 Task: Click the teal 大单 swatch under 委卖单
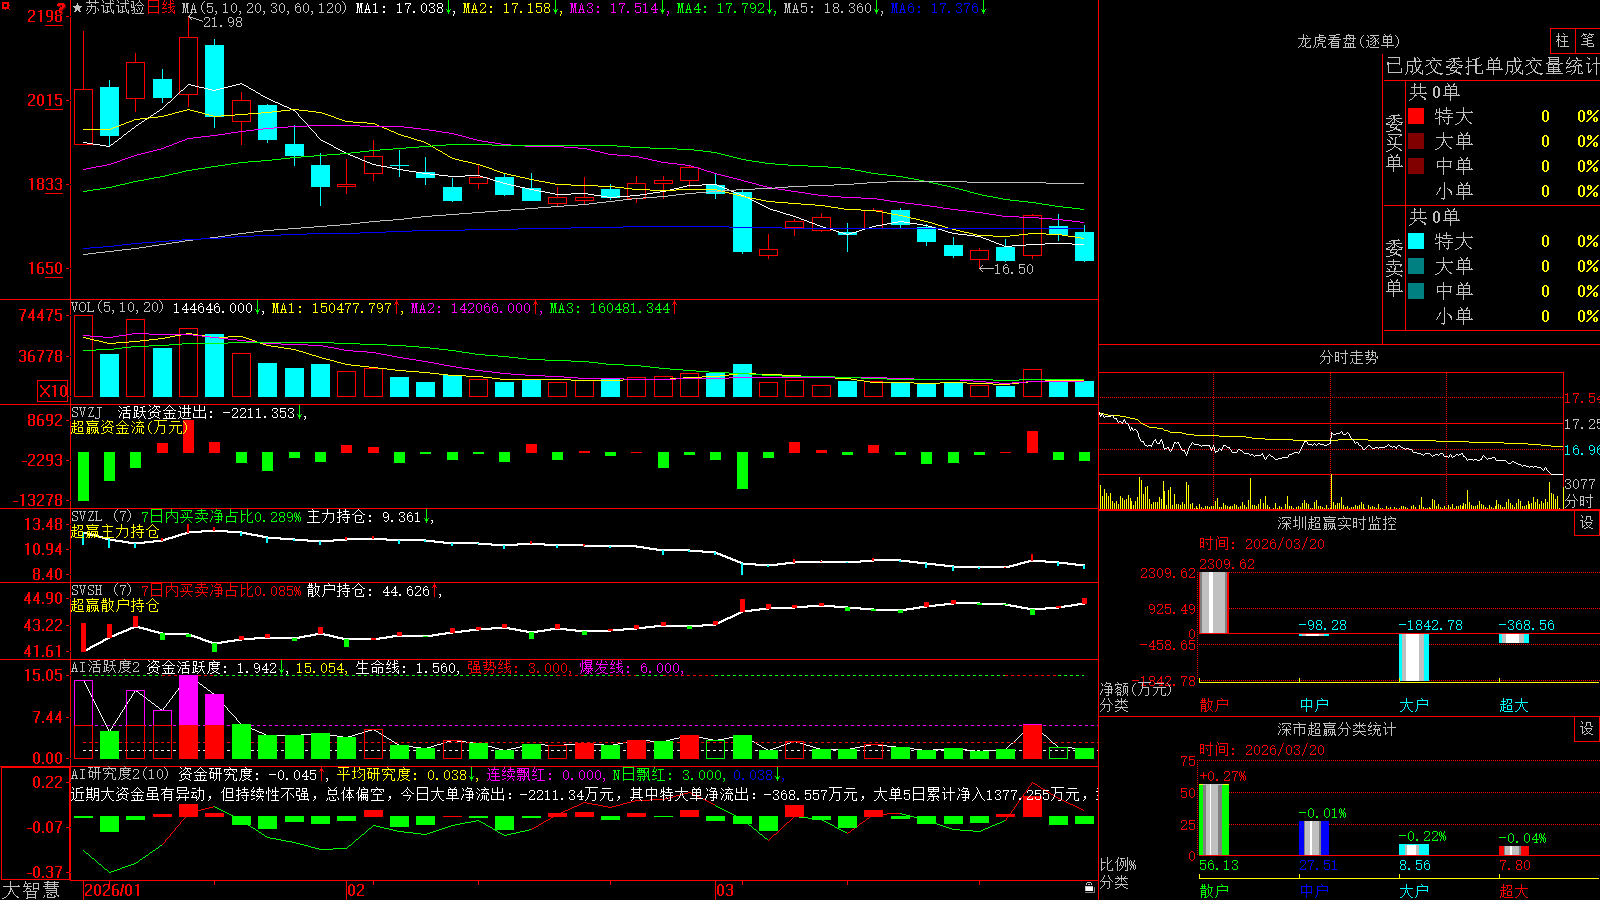(1416, 266)
